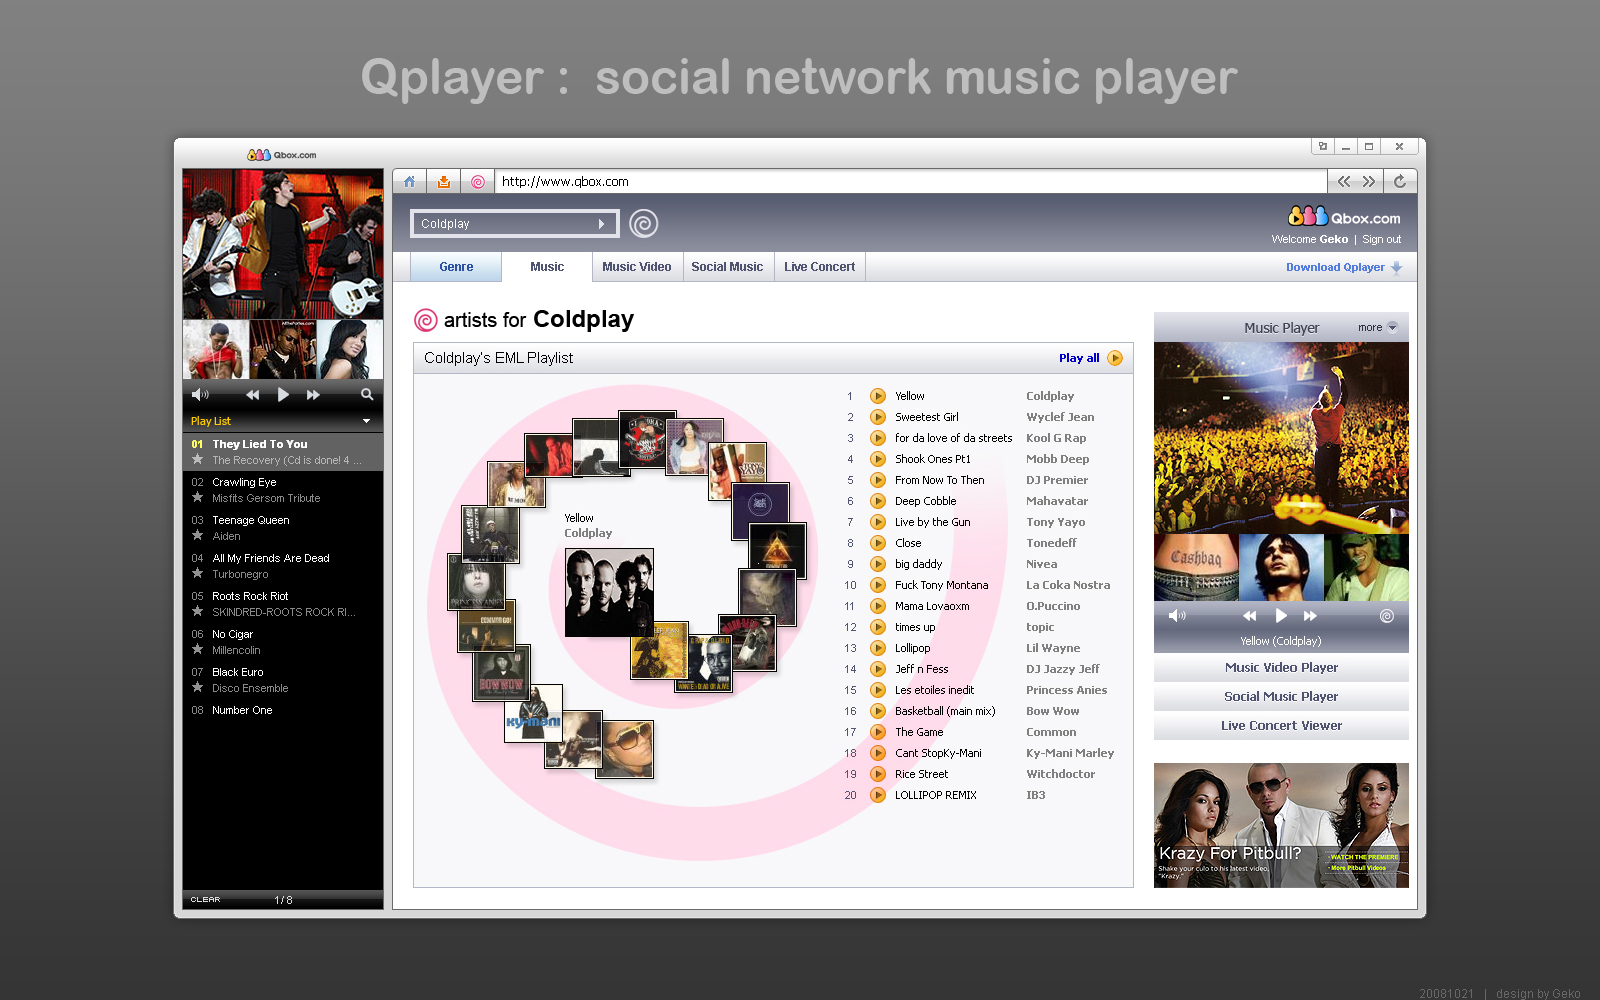Click the spiral icon in Music Player controls
This screenshot has width=1600, height=1000.
pyautogui.click(x=1387, y=616)
